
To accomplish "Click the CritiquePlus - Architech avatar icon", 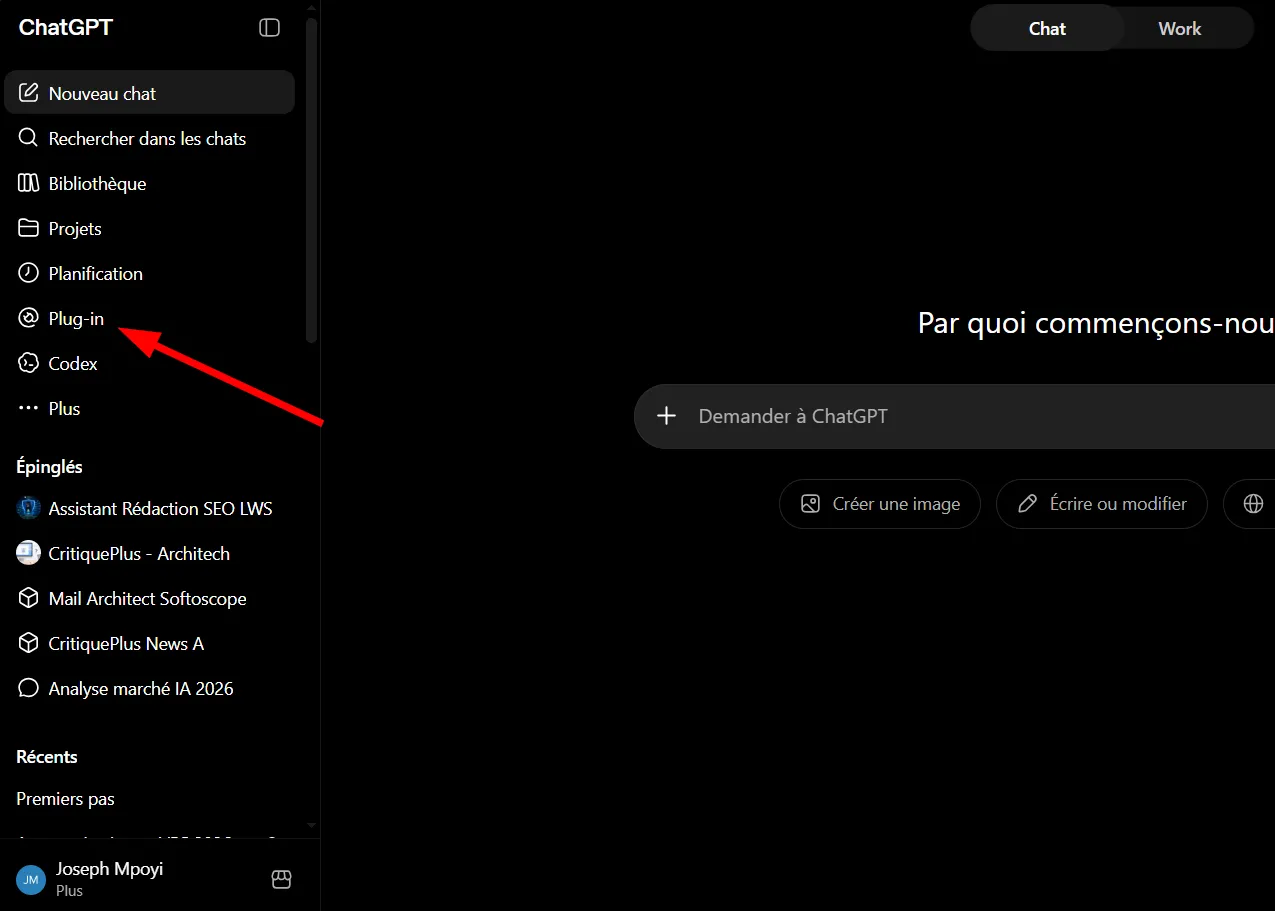I will pos(29,553).
